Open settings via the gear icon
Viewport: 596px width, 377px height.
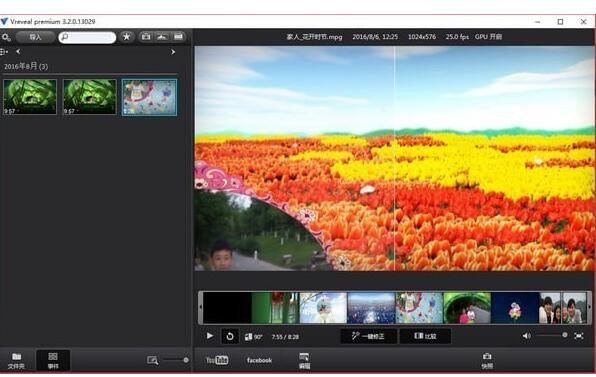coord(6,37)
